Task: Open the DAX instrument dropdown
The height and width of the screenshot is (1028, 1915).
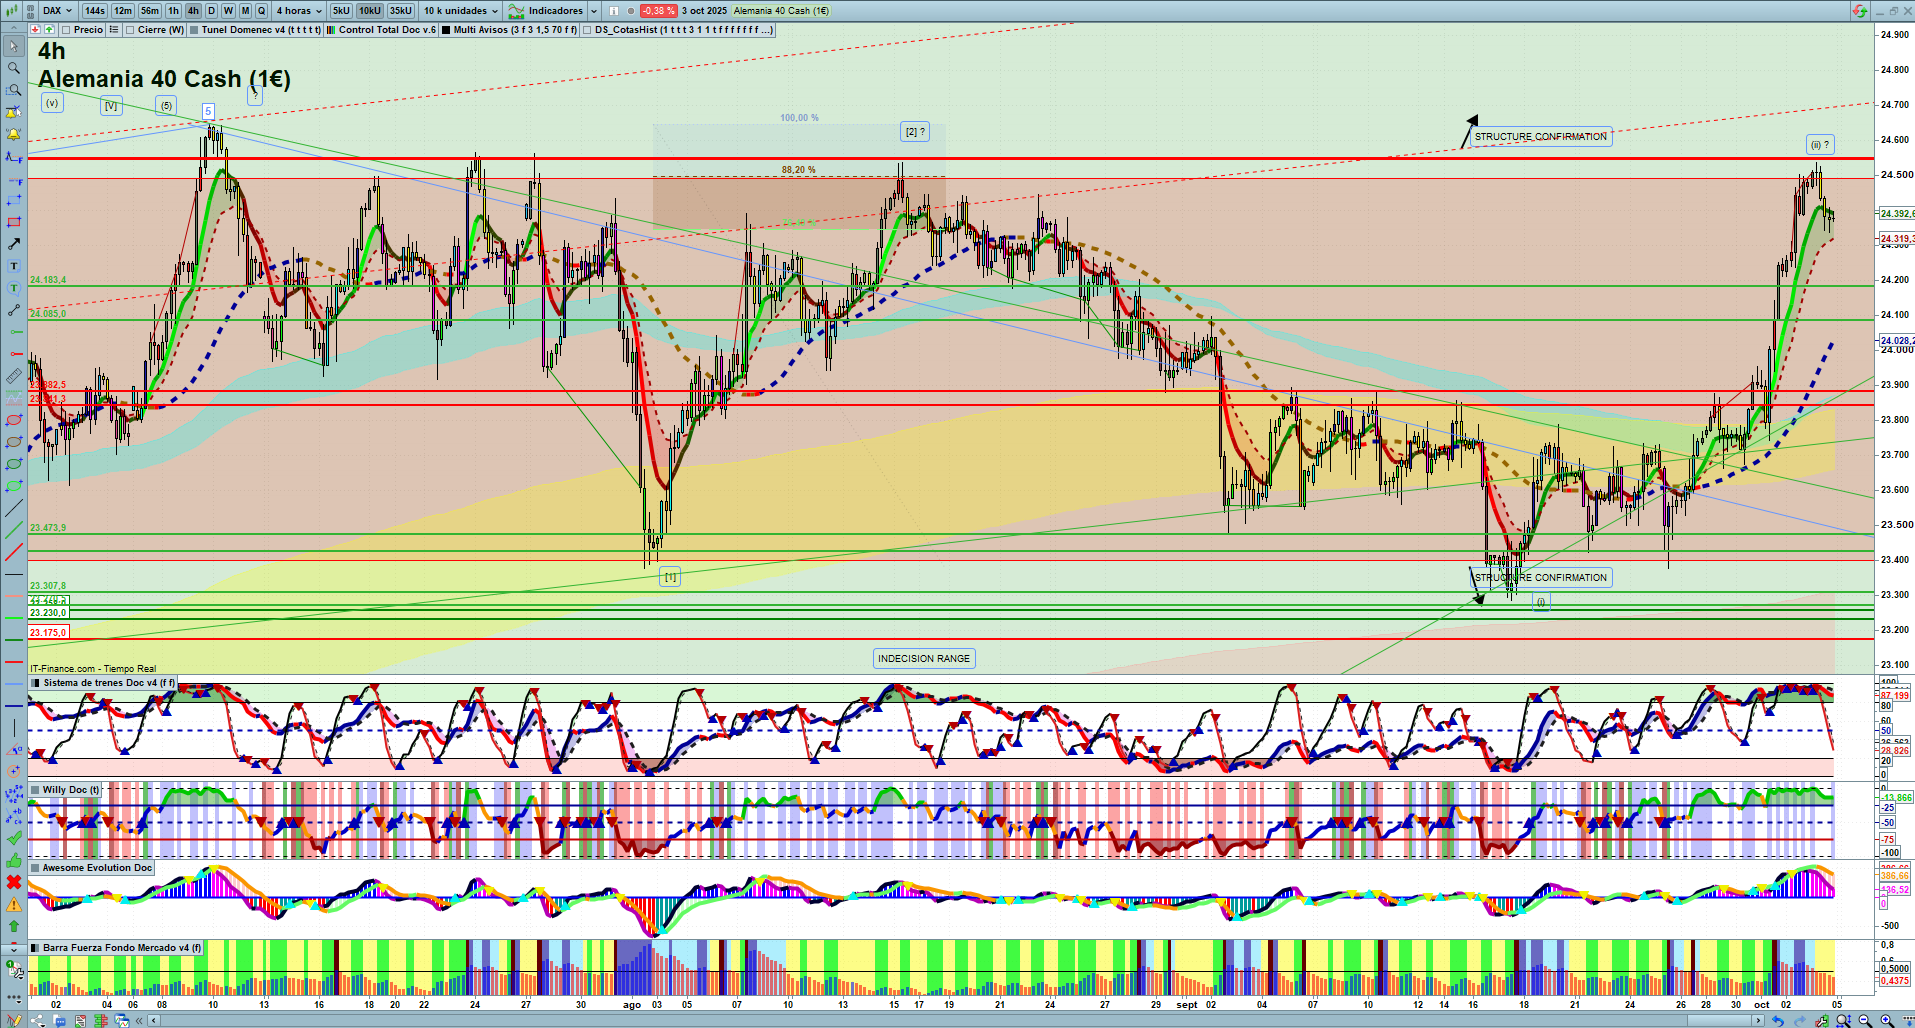Action: [56, 11]
